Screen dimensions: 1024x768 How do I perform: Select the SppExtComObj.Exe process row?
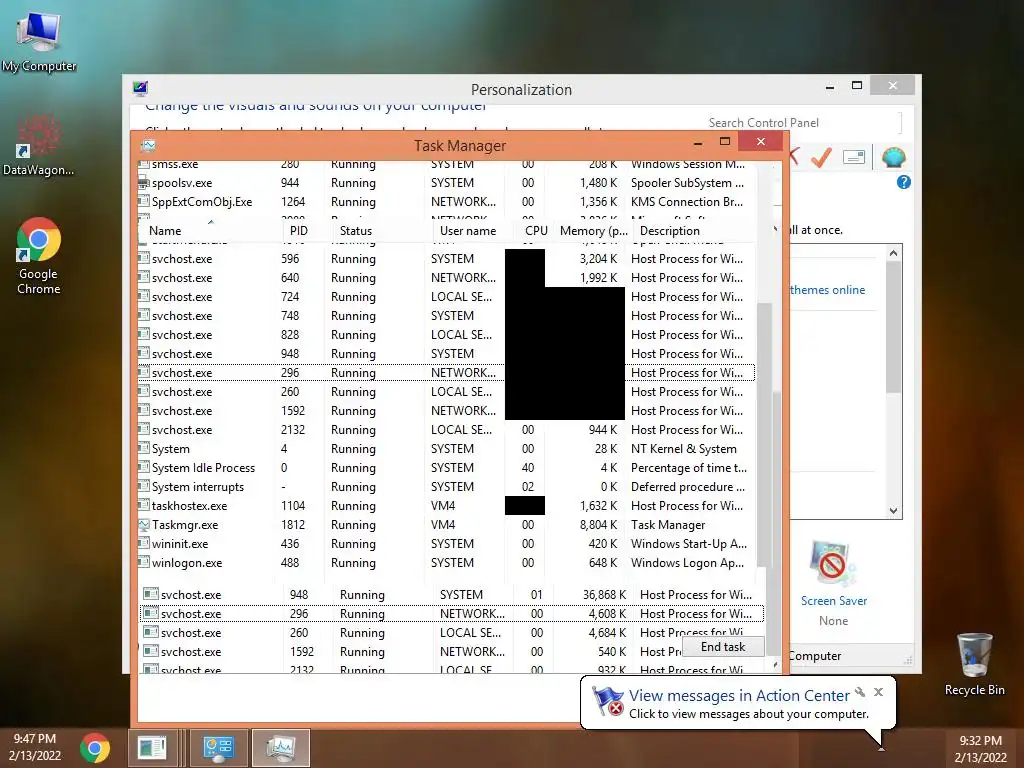tap(447, 202)
